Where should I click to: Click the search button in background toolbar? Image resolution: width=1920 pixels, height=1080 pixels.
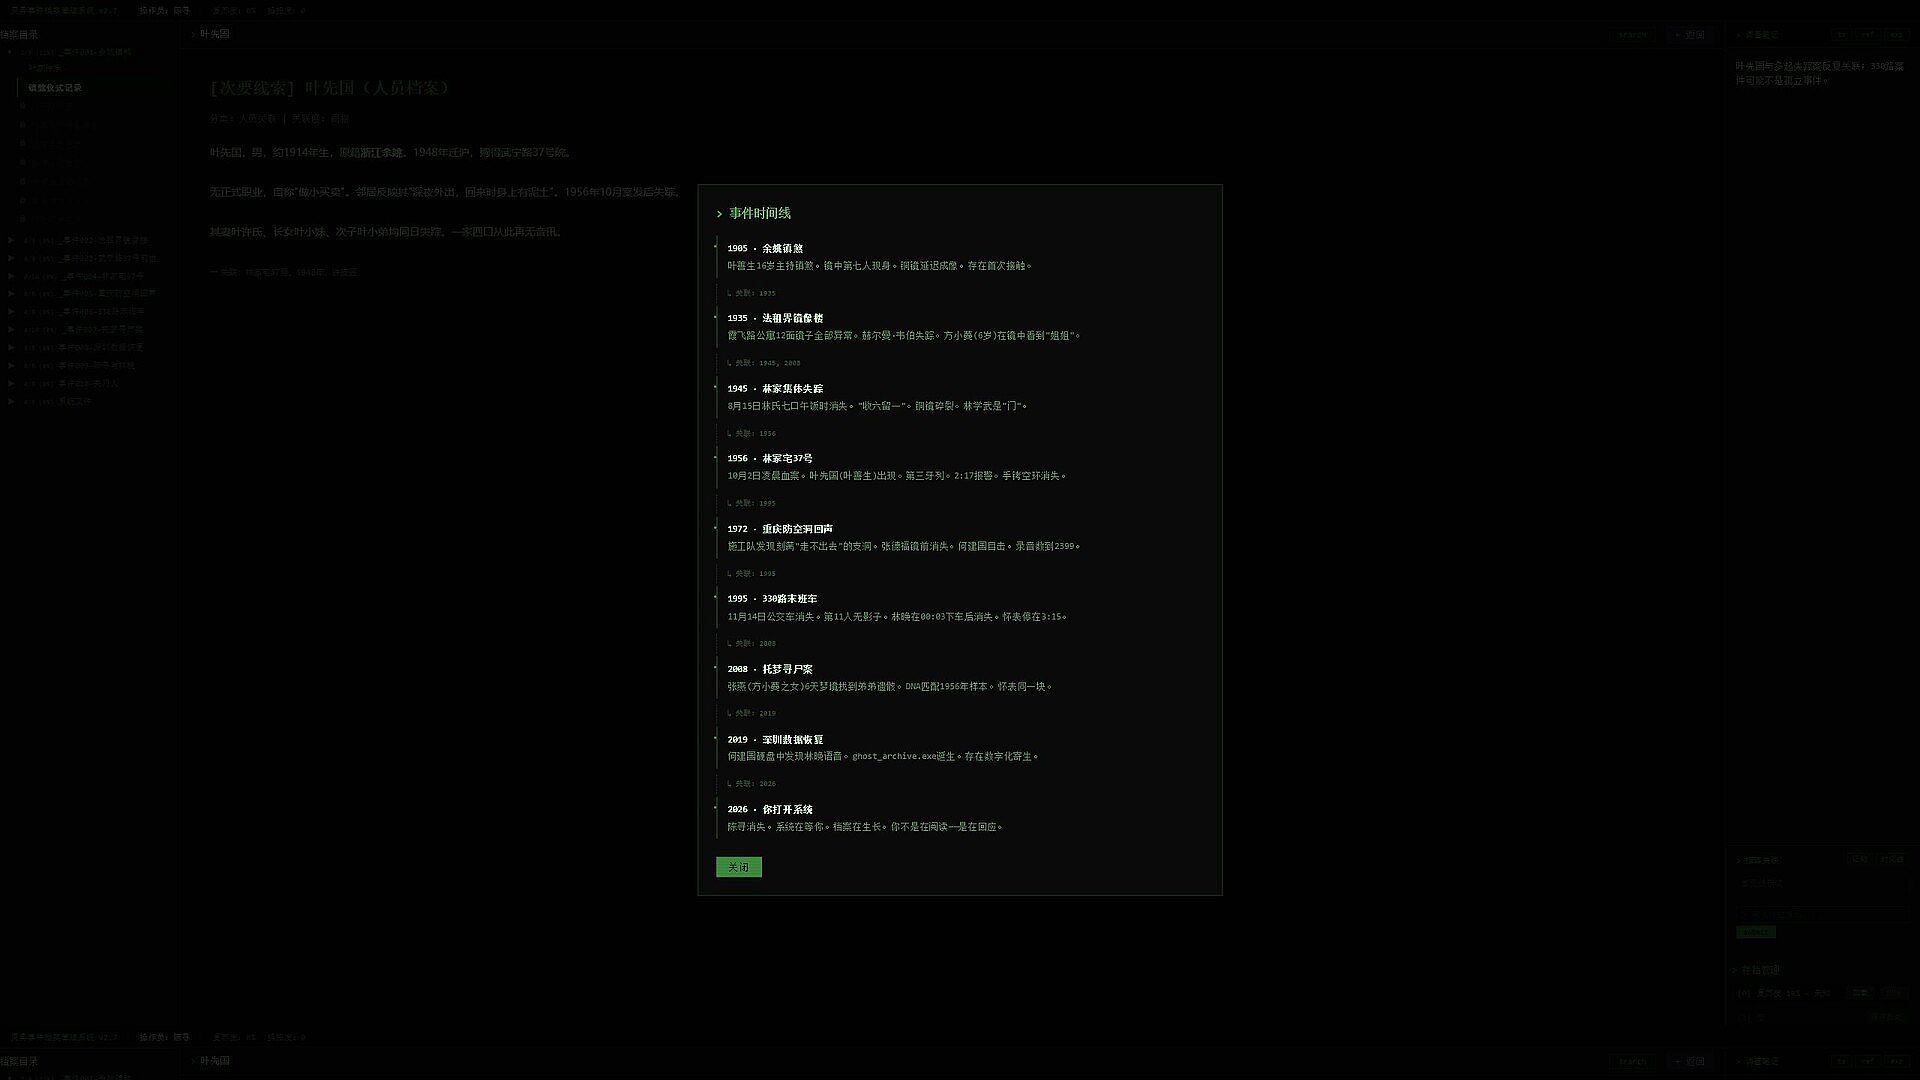click(x=1632, y=34)
